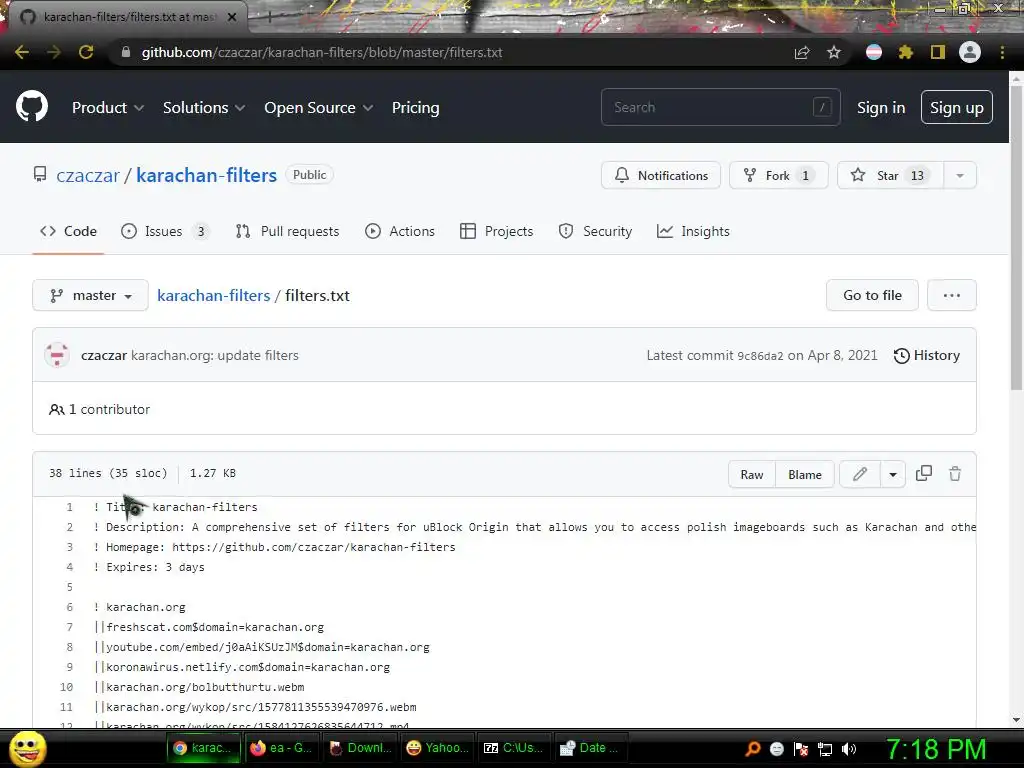Image resolution: width=1024 pixels, height=768 pixels.
Task: Open the Downl... taskbar item
Action: pos(360,748)
